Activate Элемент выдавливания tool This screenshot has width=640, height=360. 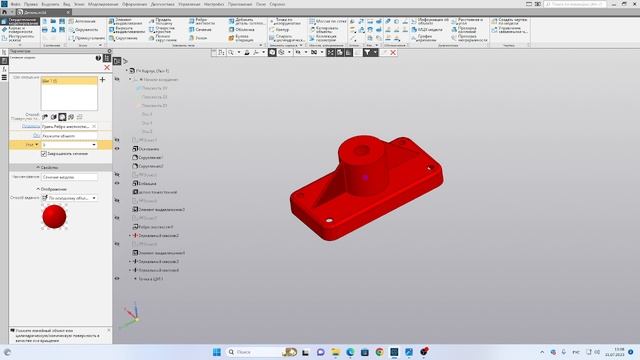pyautogui.click(x=127, y=21)
